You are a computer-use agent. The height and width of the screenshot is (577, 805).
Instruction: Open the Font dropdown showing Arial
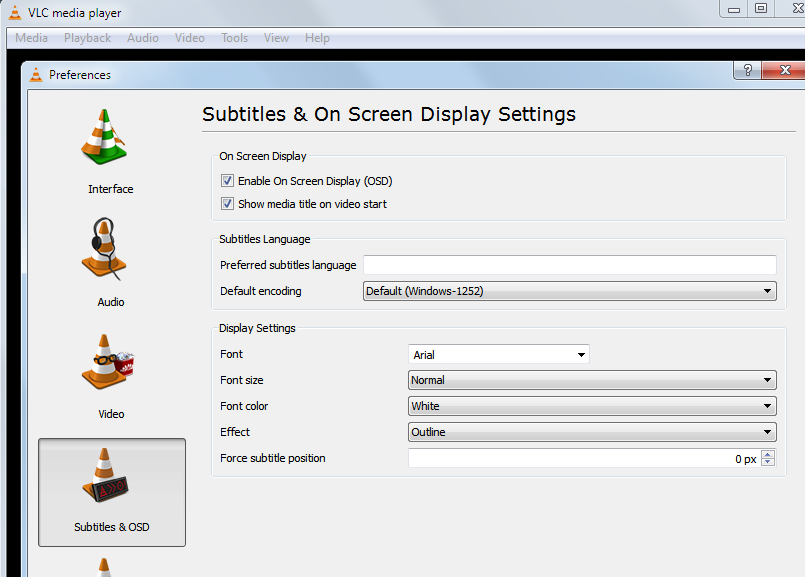(499, 355)
